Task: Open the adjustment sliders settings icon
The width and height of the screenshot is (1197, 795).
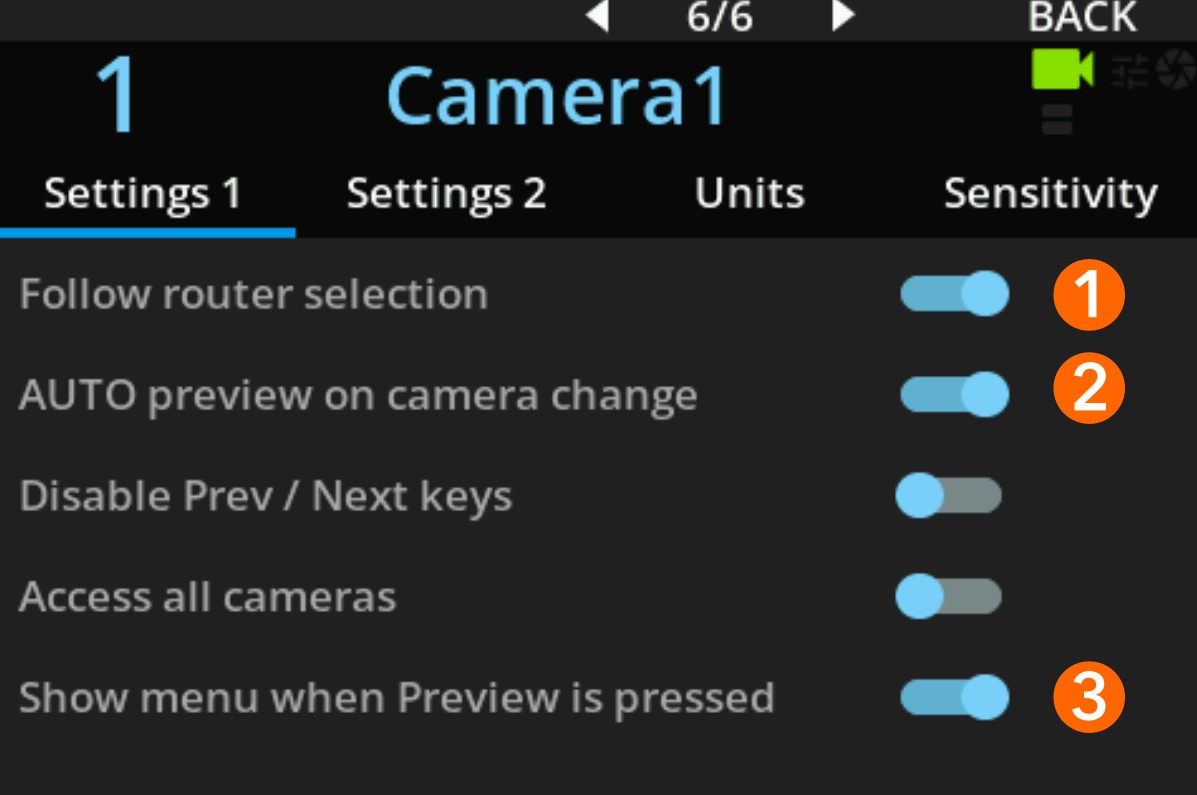Action: (x=1130, y=70)
